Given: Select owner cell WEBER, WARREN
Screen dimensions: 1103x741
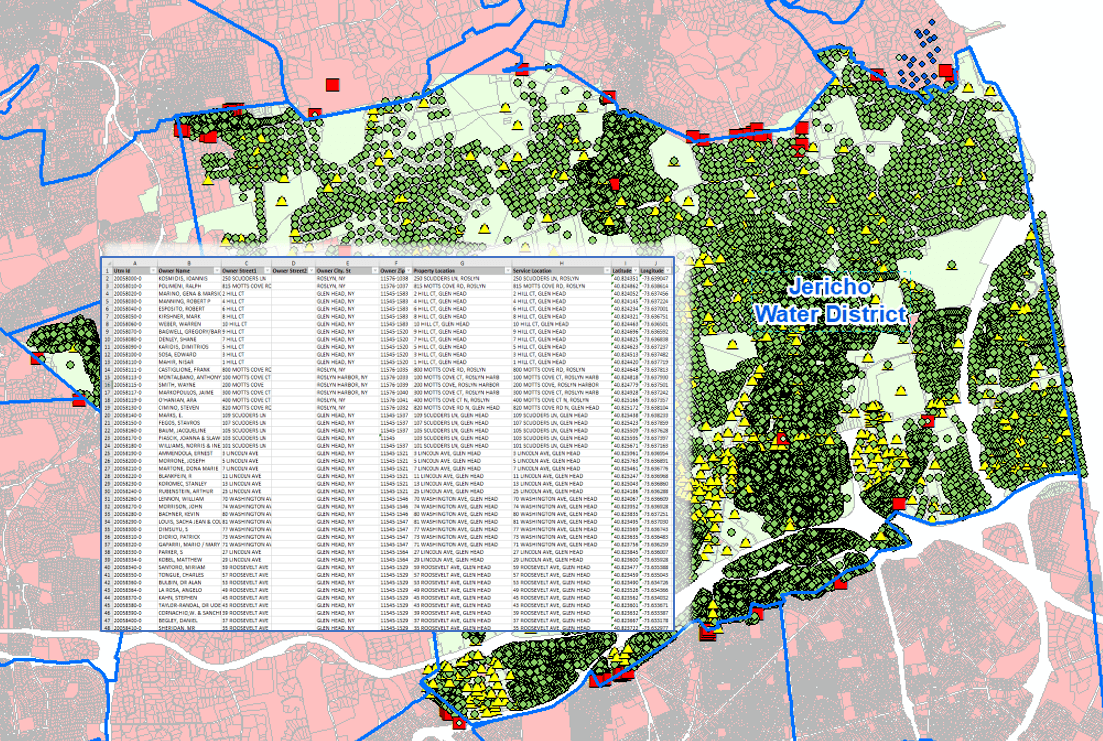Looking at the screenshot, I should click(x=189, y=324).
